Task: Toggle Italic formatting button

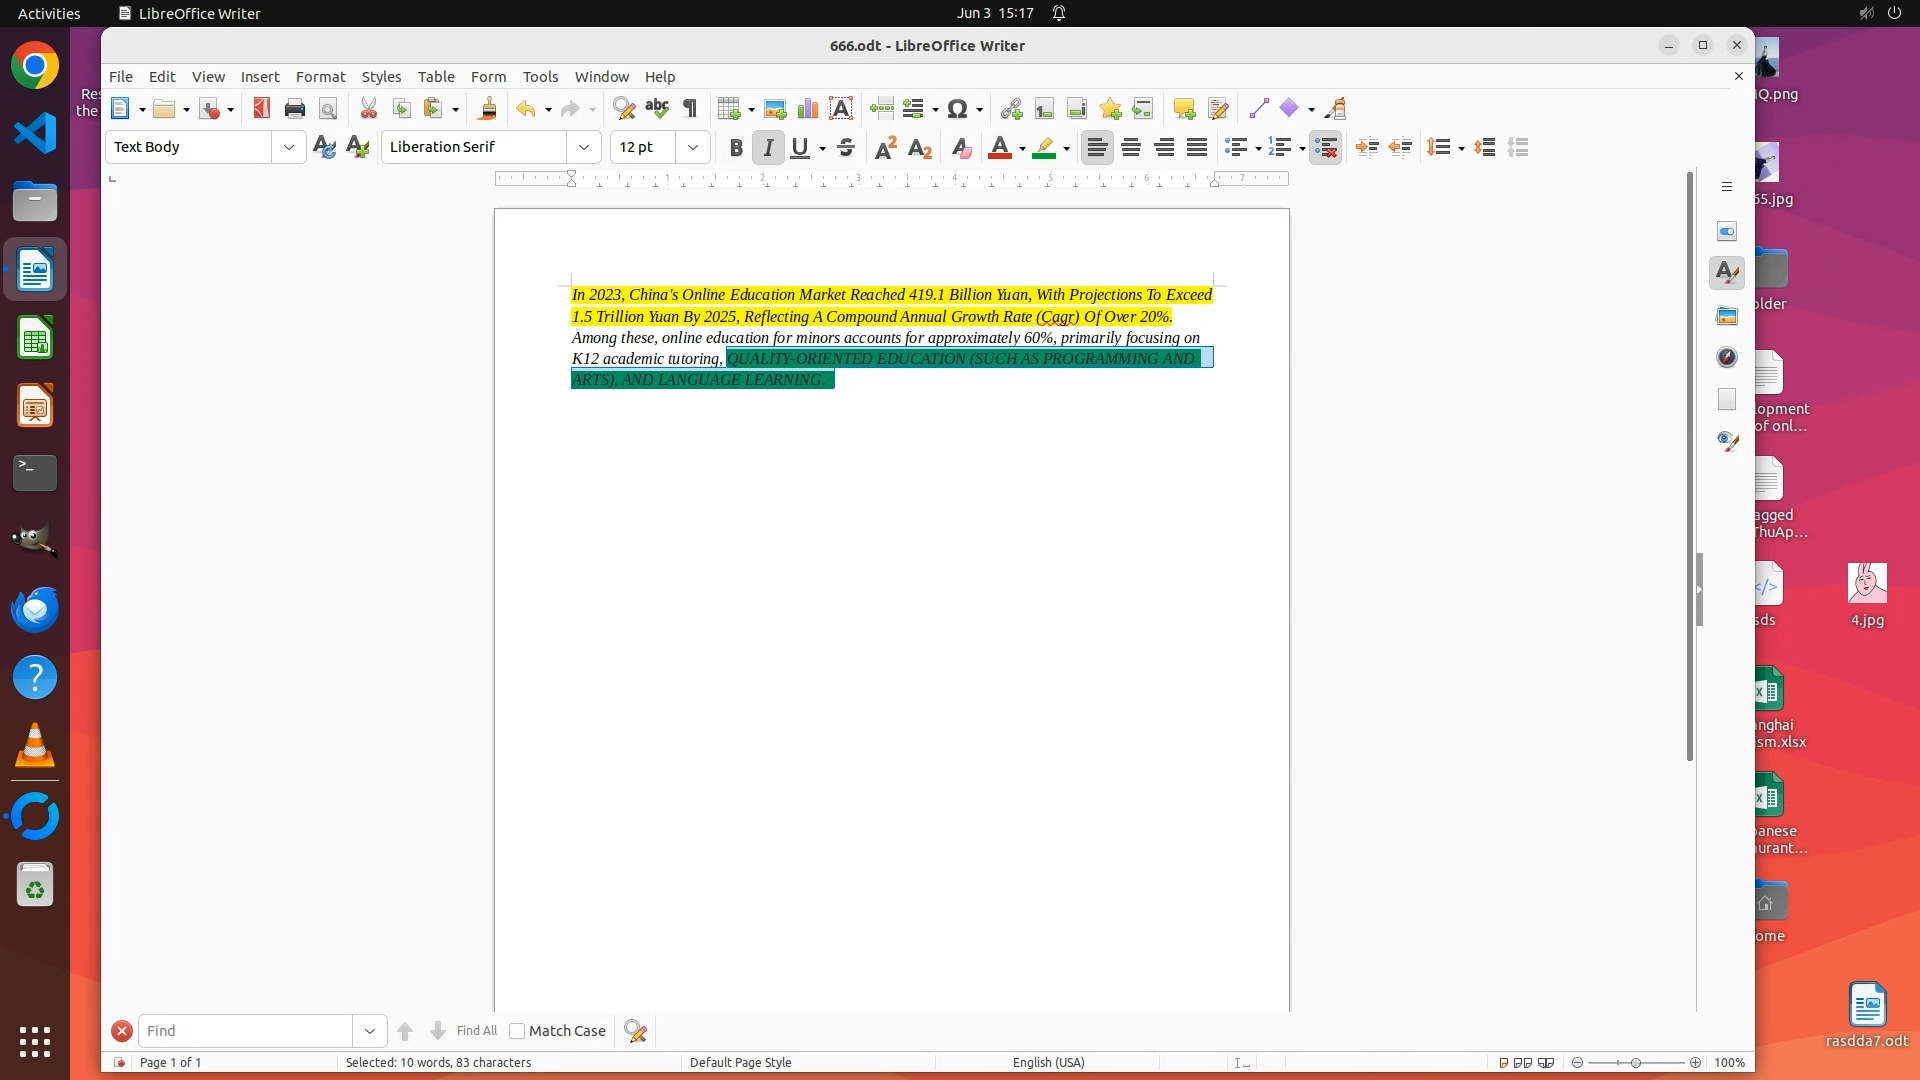Action: pyautogui.click(x=768, y=148)
